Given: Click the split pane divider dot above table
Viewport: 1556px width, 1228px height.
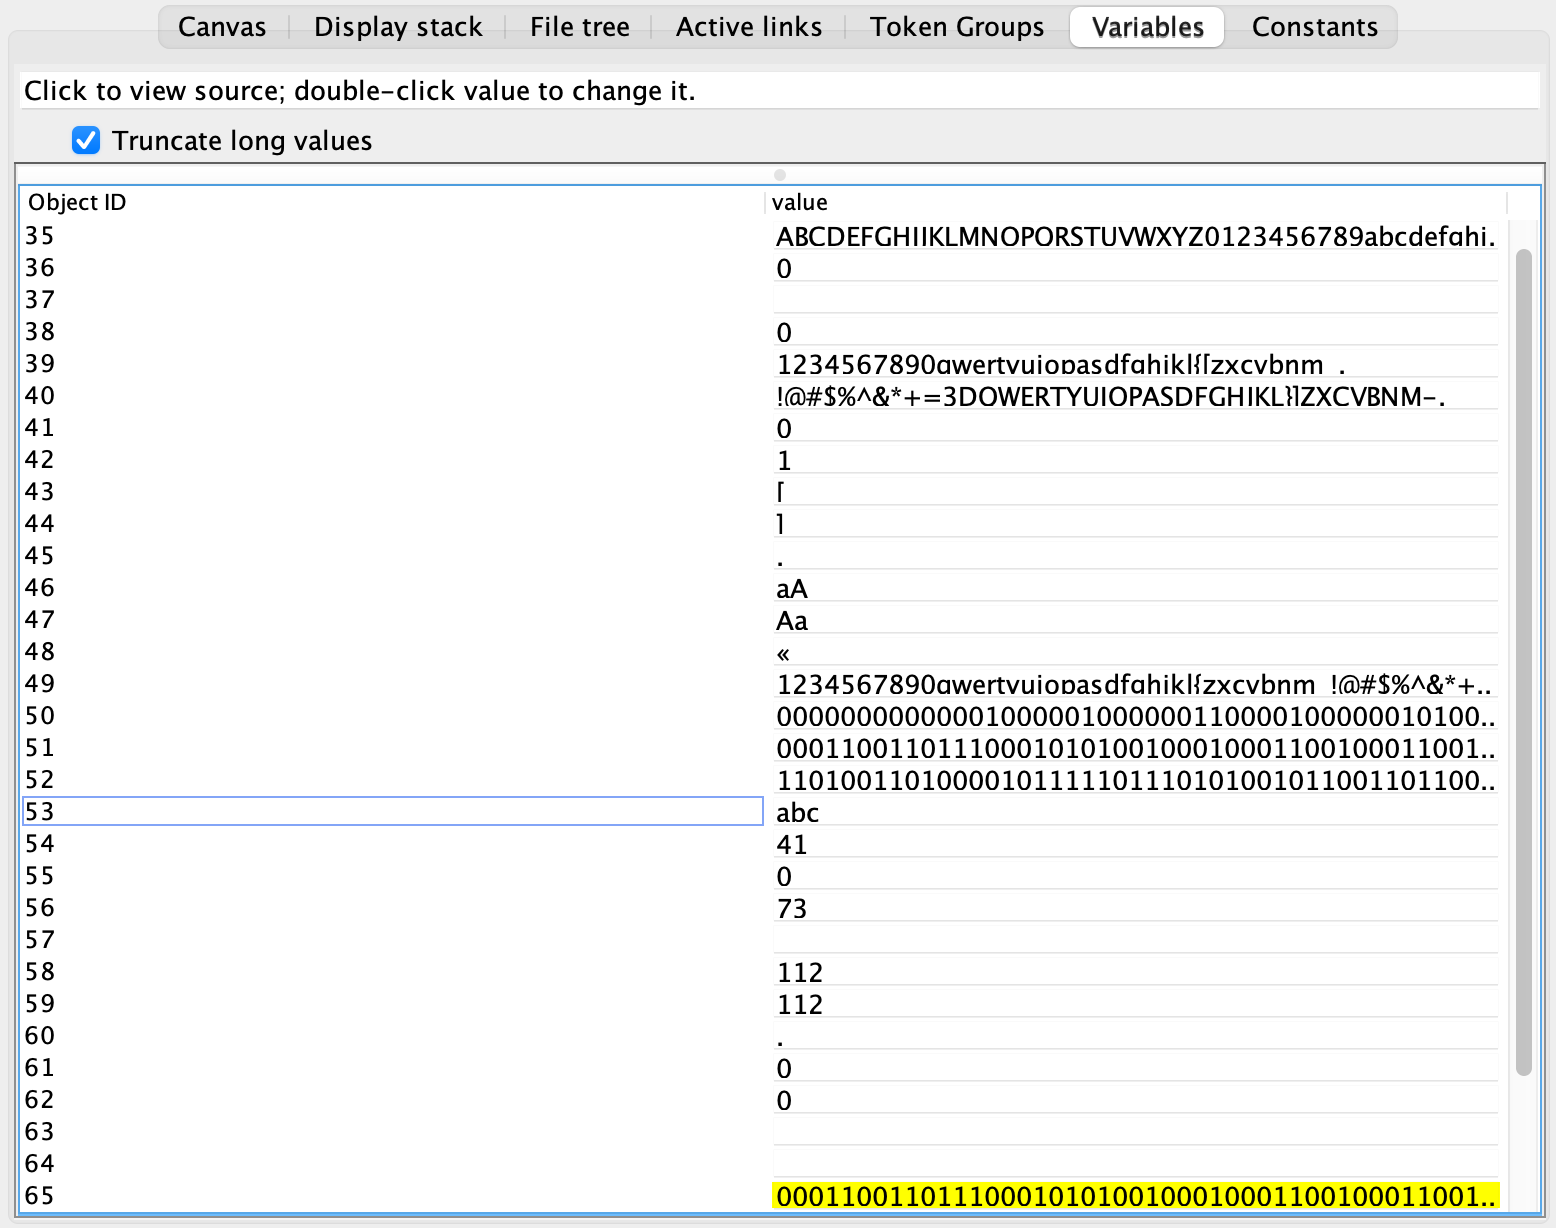Looking at the screenshot, I should 780,175.
